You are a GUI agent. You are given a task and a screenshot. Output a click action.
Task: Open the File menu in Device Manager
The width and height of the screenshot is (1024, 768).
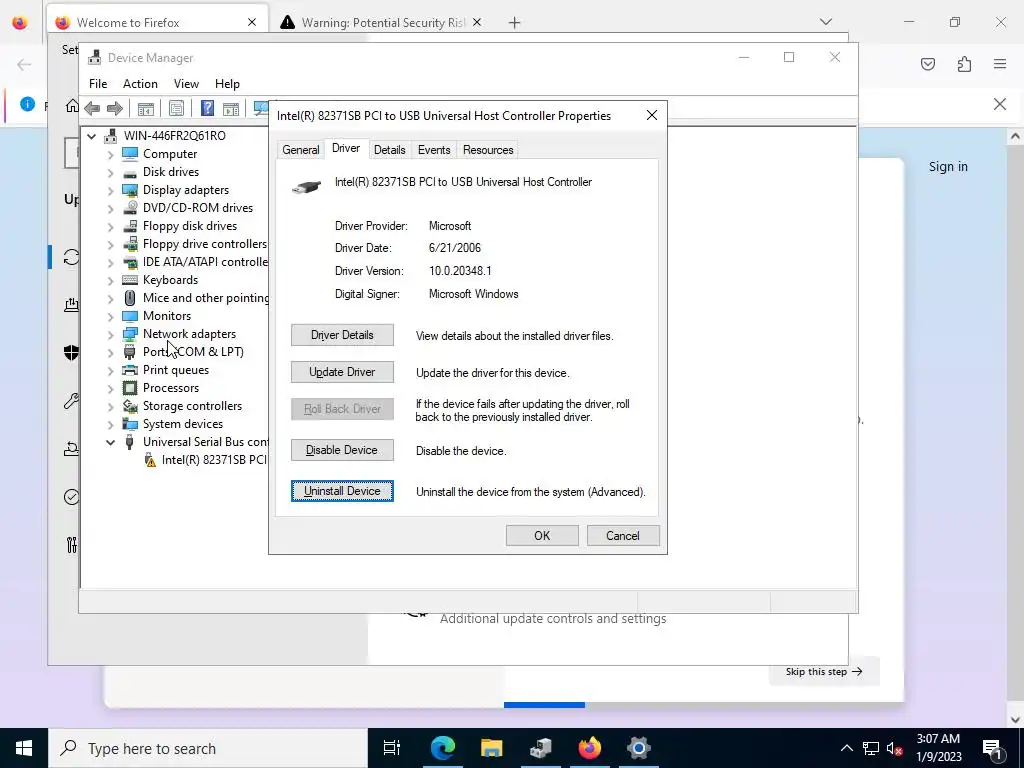[x=98, y=84]
